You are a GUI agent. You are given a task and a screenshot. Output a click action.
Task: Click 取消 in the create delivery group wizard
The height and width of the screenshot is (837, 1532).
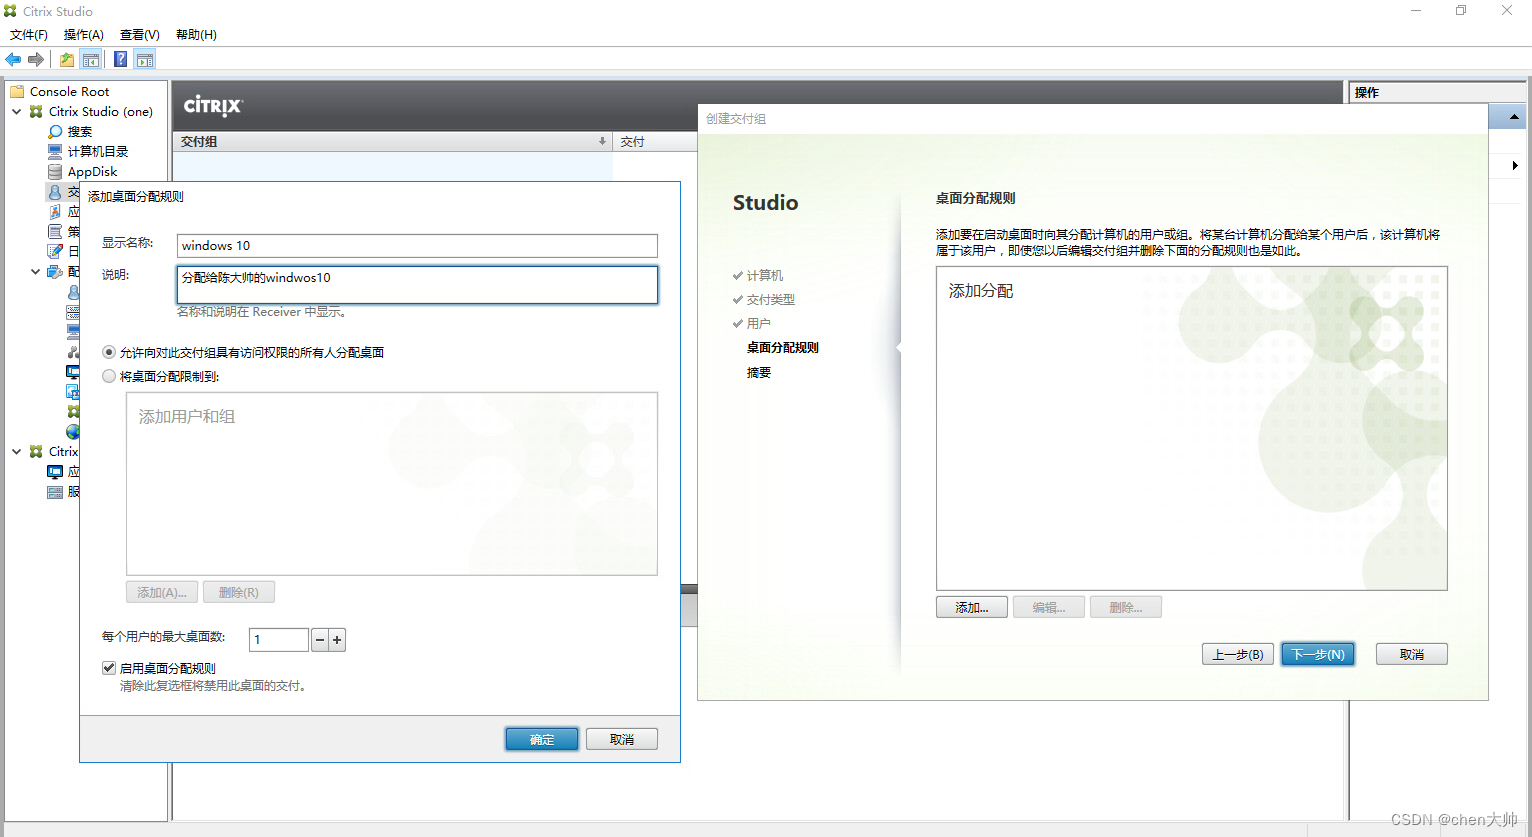click(x=1412, y=654)
